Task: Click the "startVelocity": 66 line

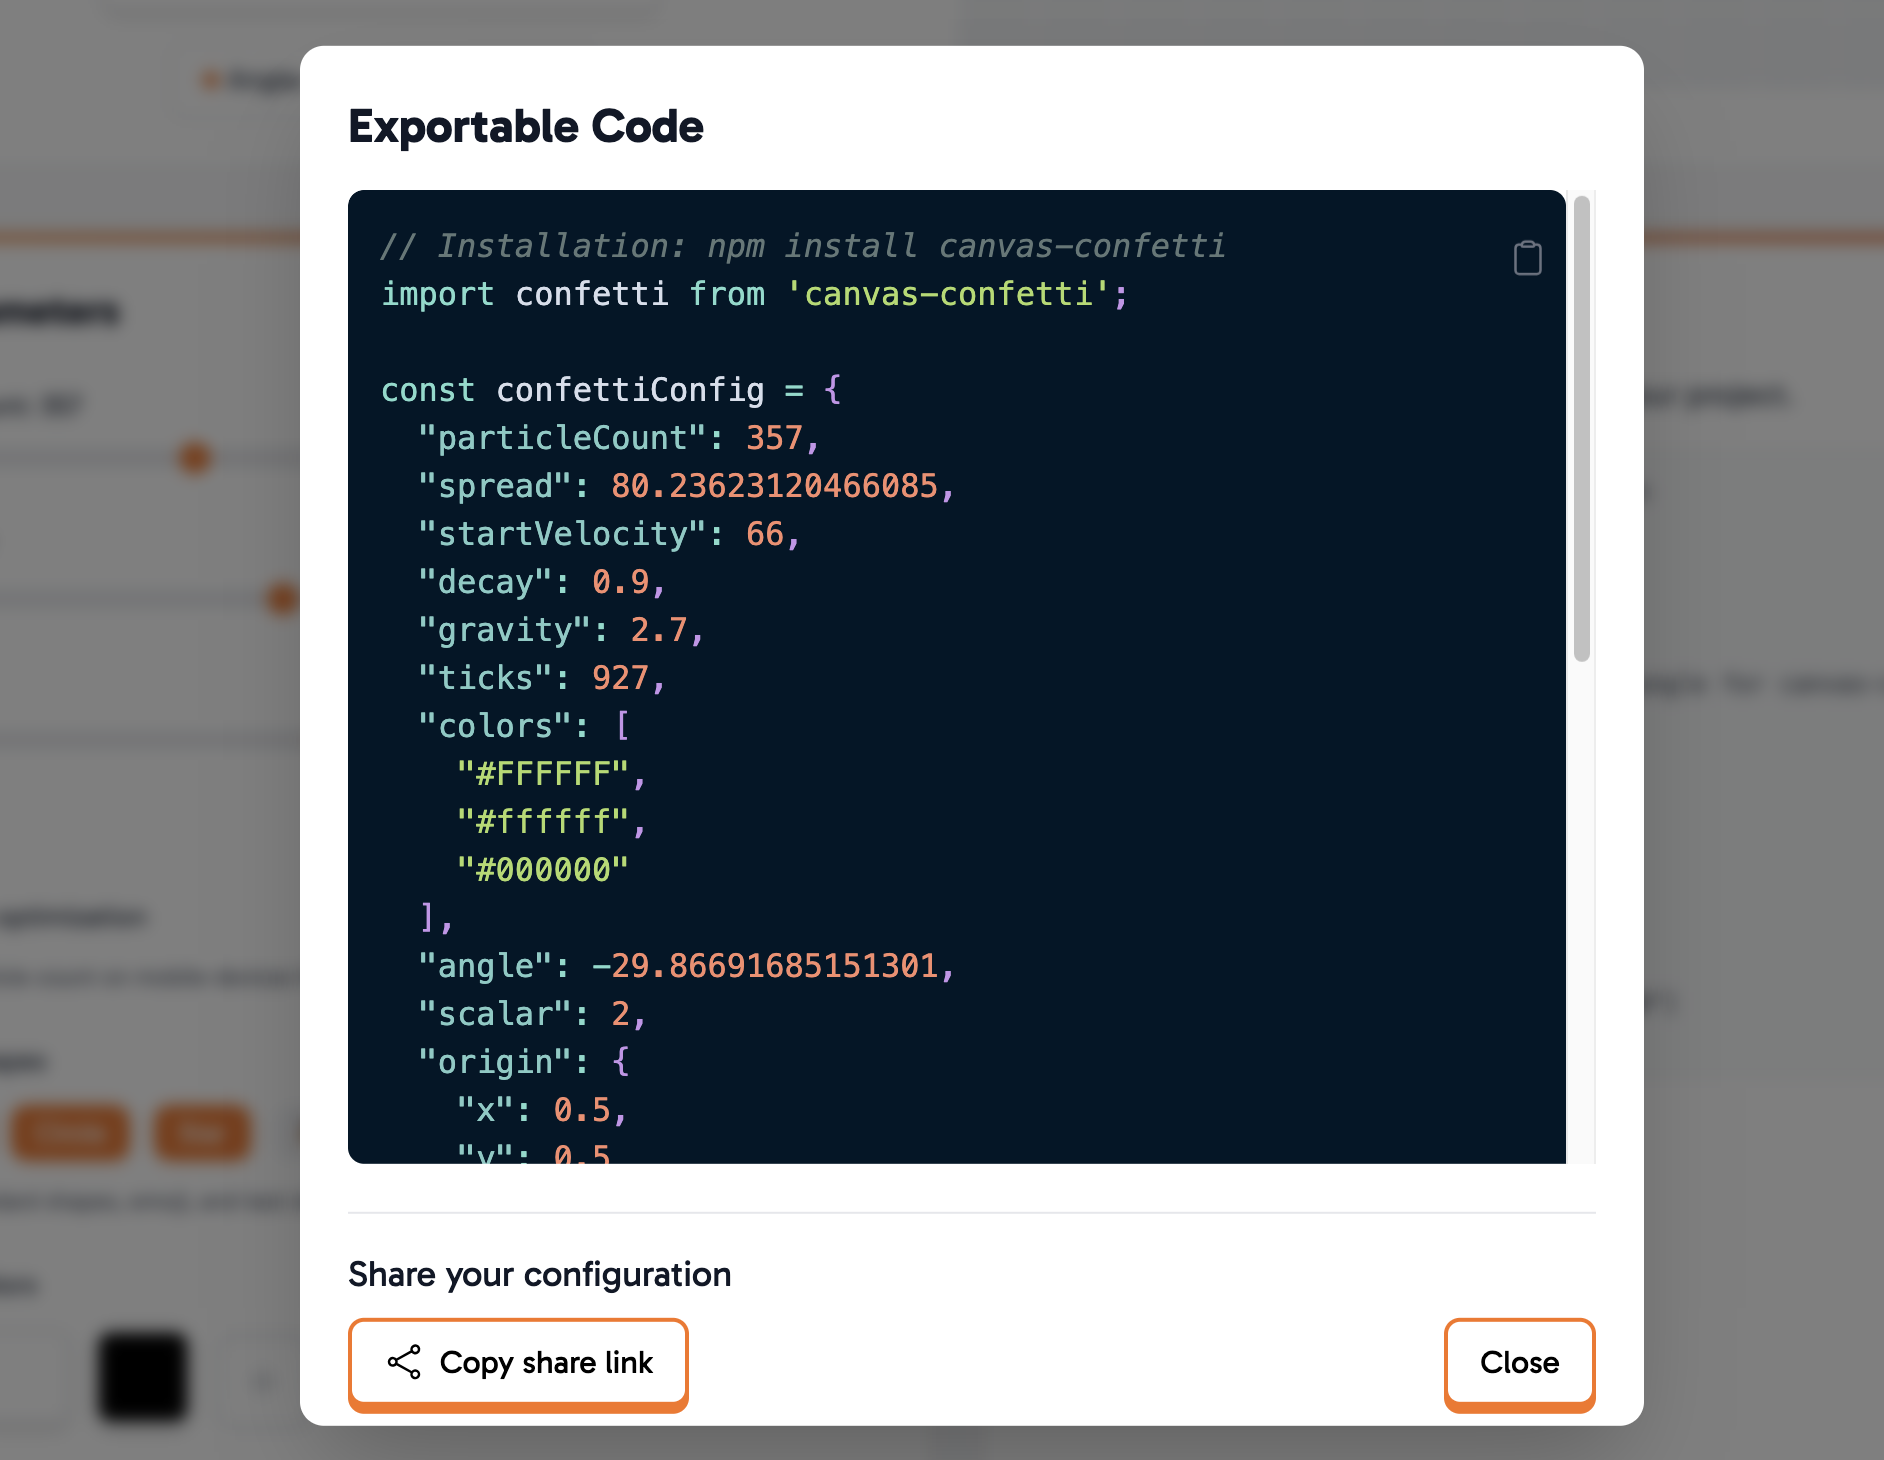Action: tap(609, 534)
